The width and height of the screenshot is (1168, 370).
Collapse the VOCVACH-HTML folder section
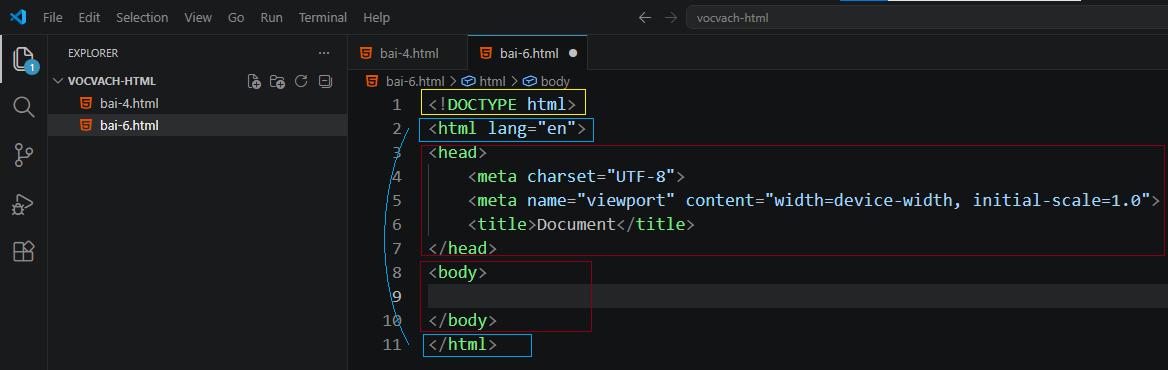pyautogui.click(x=112, y=81)
